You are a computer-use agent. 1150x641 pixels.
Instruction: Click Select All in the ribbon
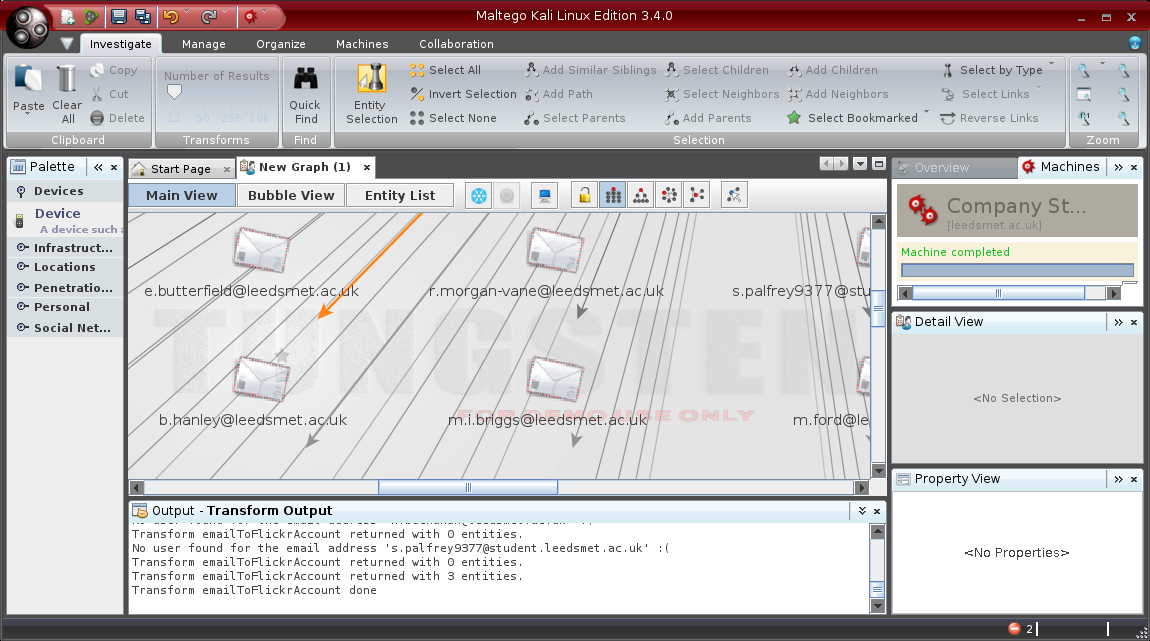(x=445, y=70)
